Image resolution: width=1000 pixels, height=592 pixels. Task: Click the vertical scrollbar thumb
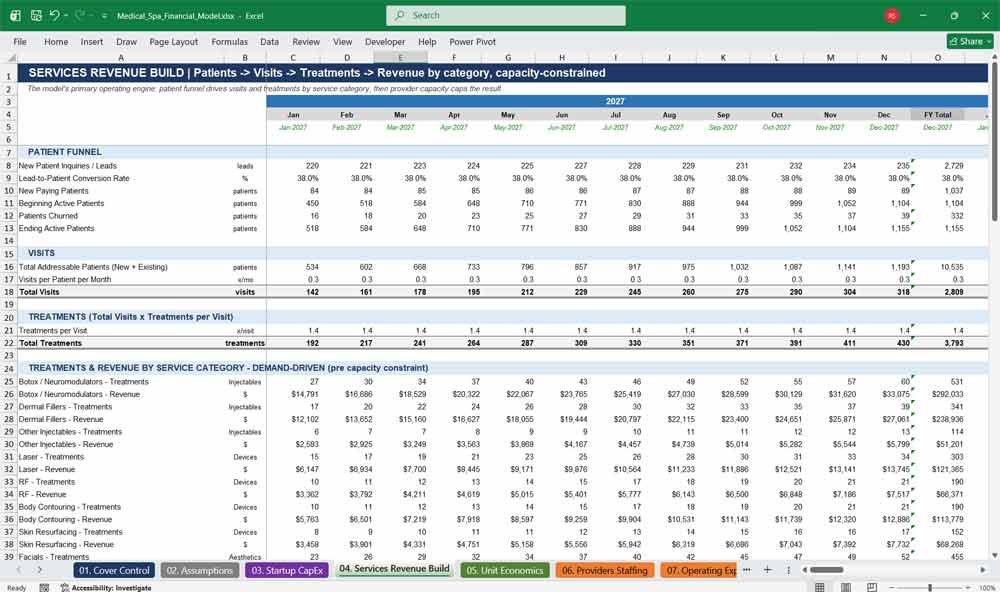(994, 142)
